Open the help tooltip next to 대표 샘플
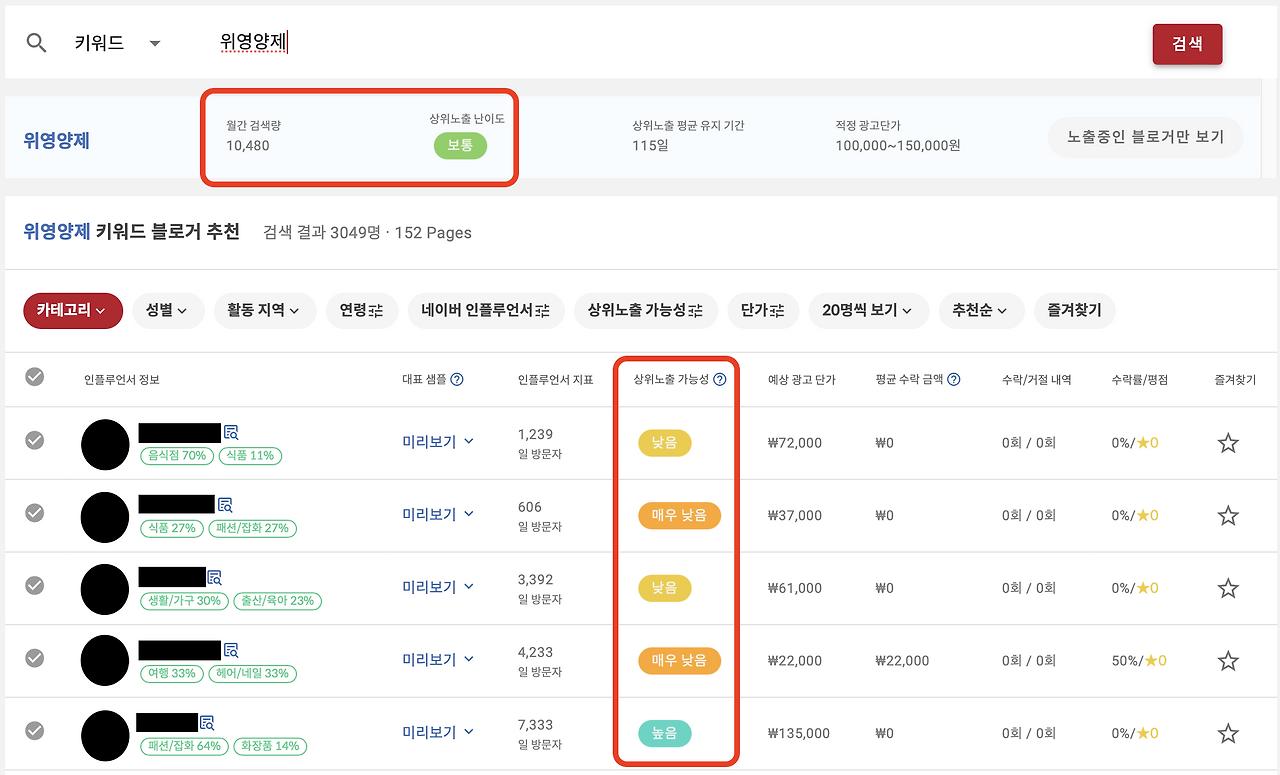 coord(457,380)
